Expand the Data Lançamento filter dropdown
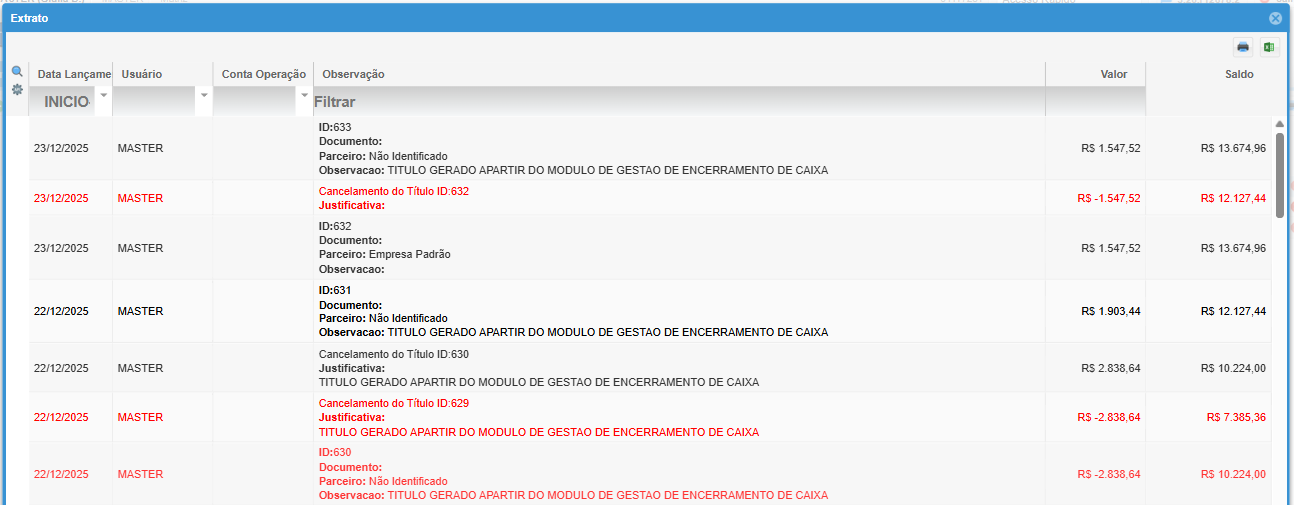 [103, 95]
